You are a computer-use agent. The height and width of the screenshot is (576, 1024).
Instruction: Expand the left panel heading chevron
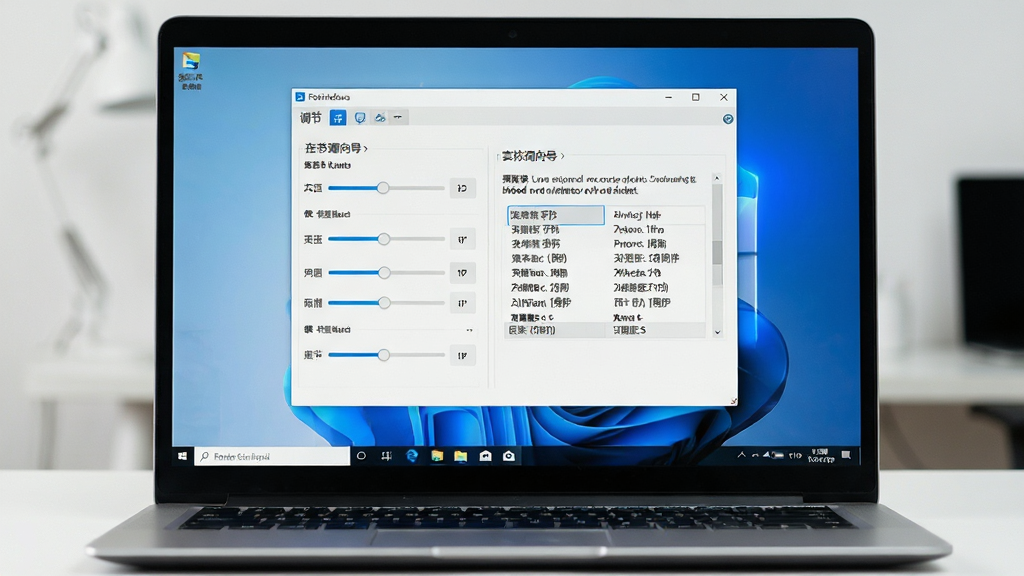coord(366,149)
